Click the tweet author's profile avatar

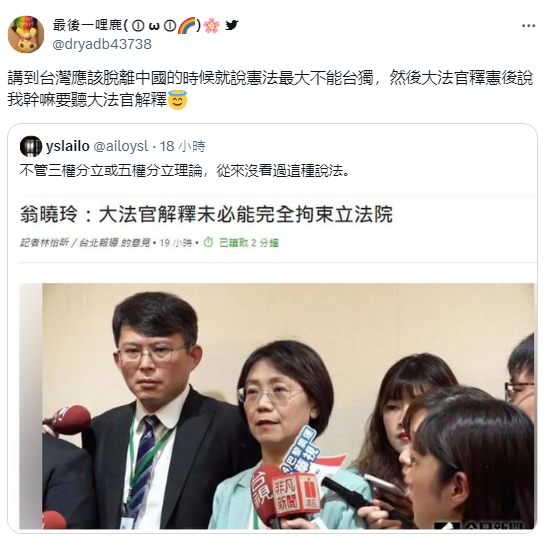point(26,35)
